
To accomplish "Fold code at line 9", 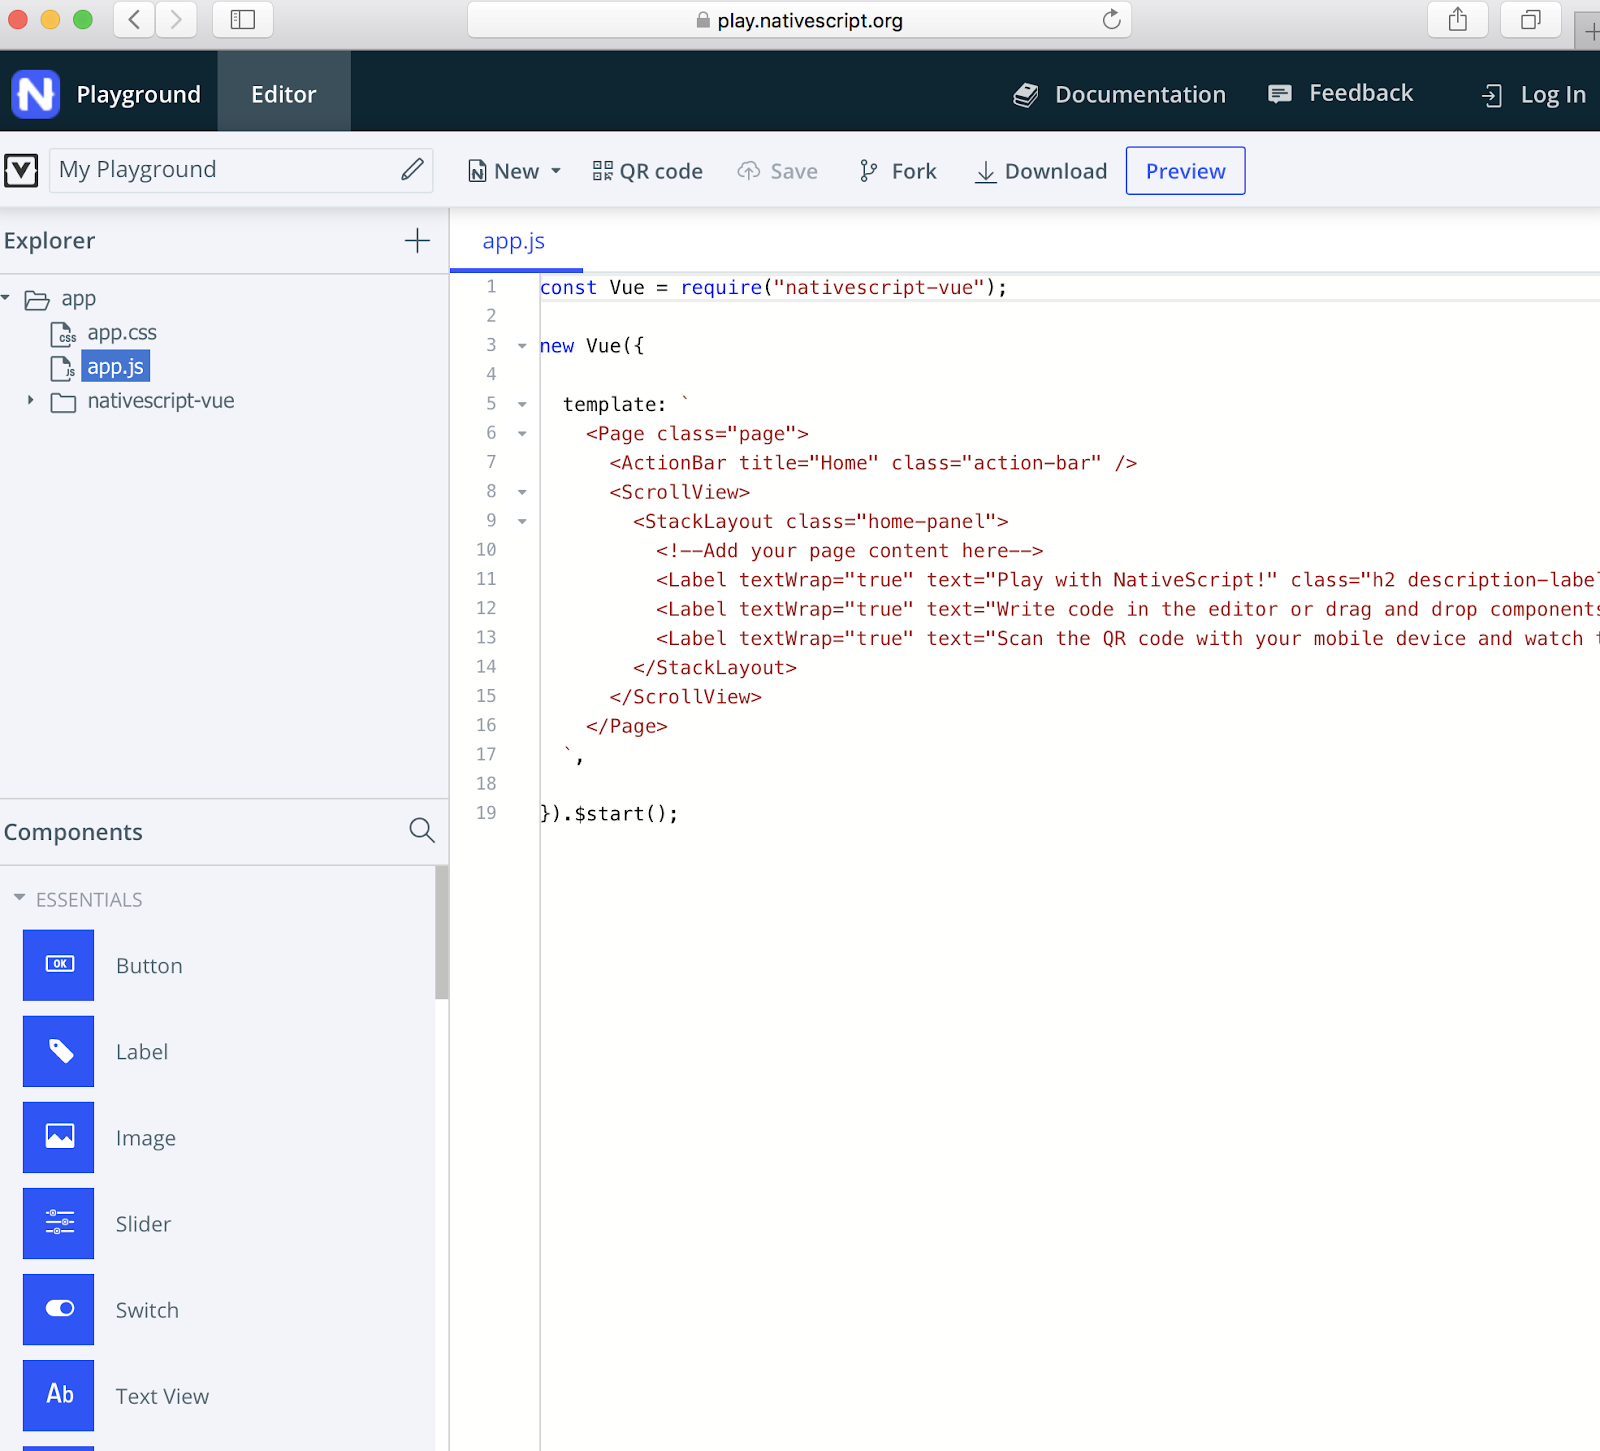I will pos(522,521).
